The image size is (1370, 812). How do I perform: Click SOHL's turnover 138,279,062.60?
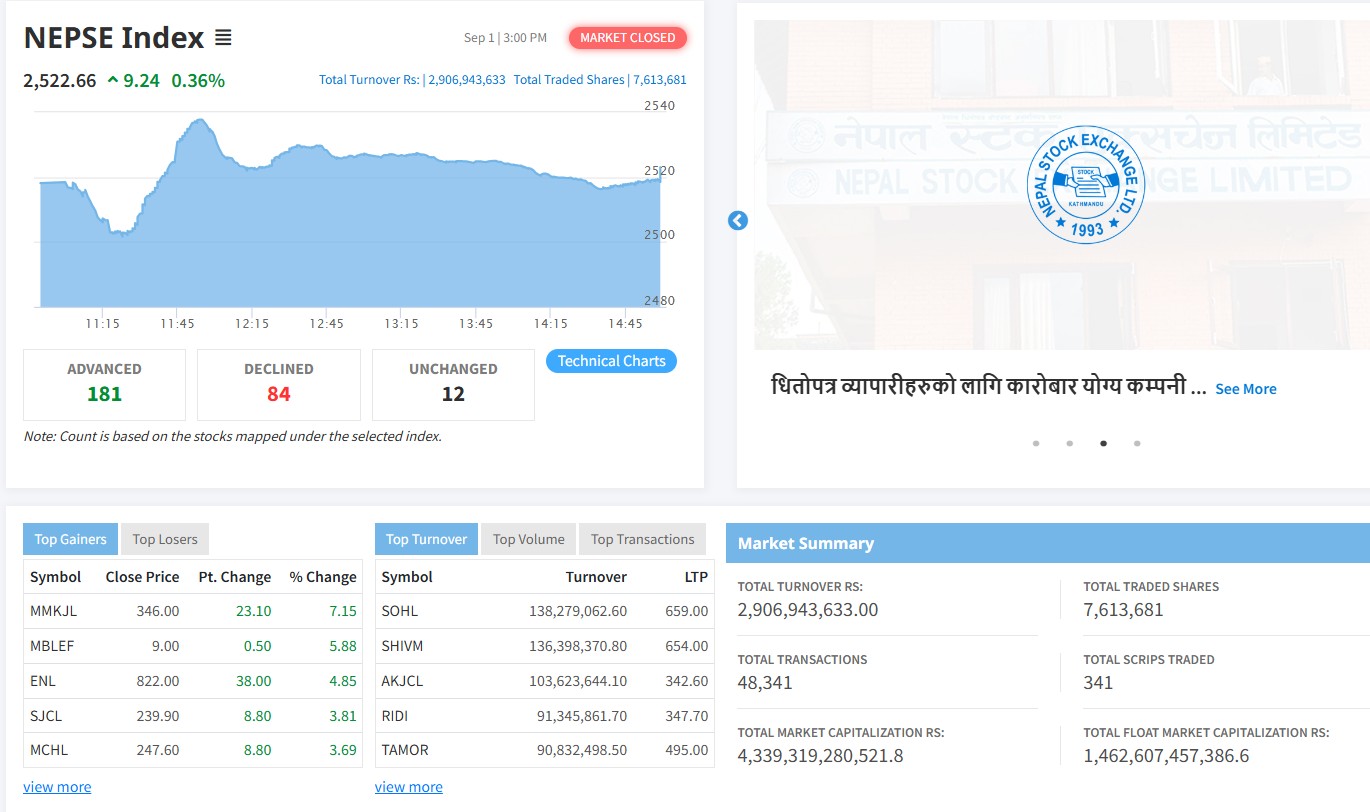(x=578, y=611)
